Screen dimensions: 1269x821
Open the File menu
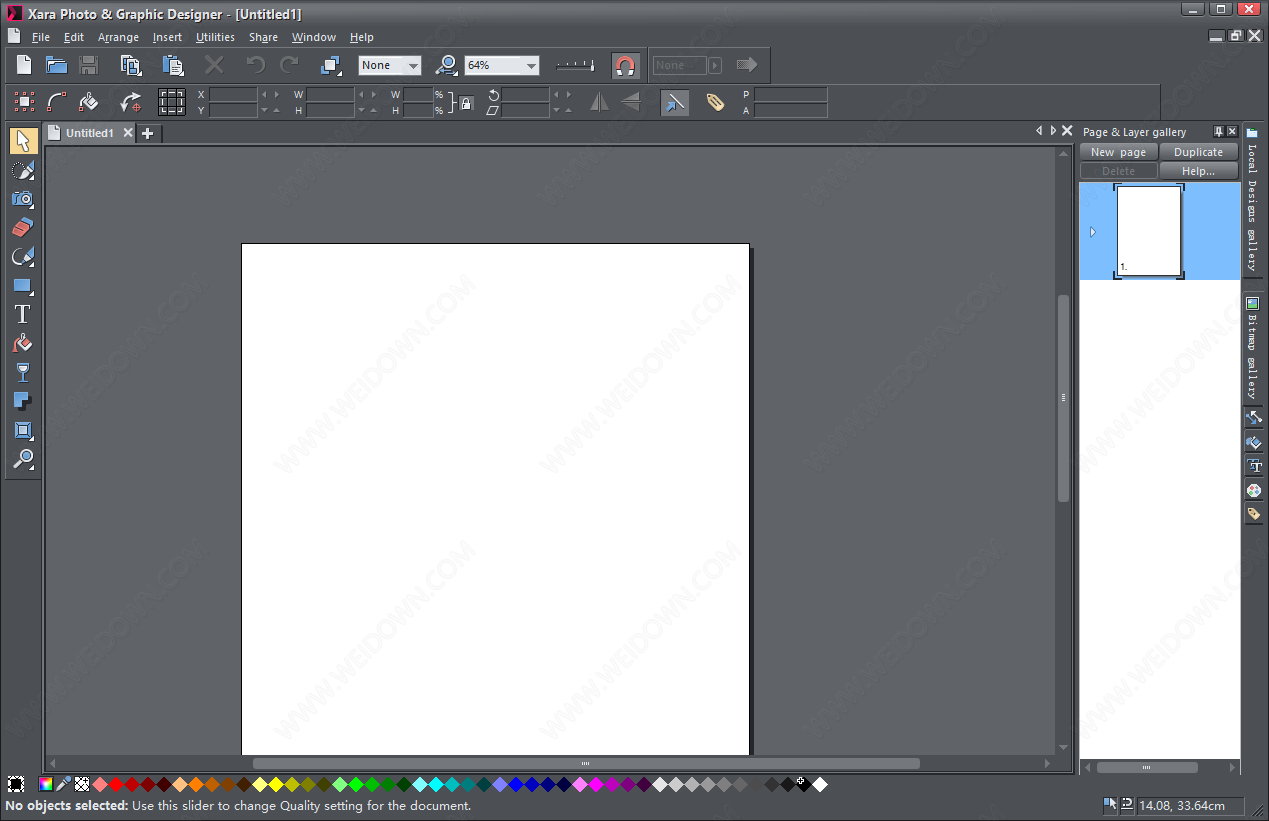[x=41, y=37]
